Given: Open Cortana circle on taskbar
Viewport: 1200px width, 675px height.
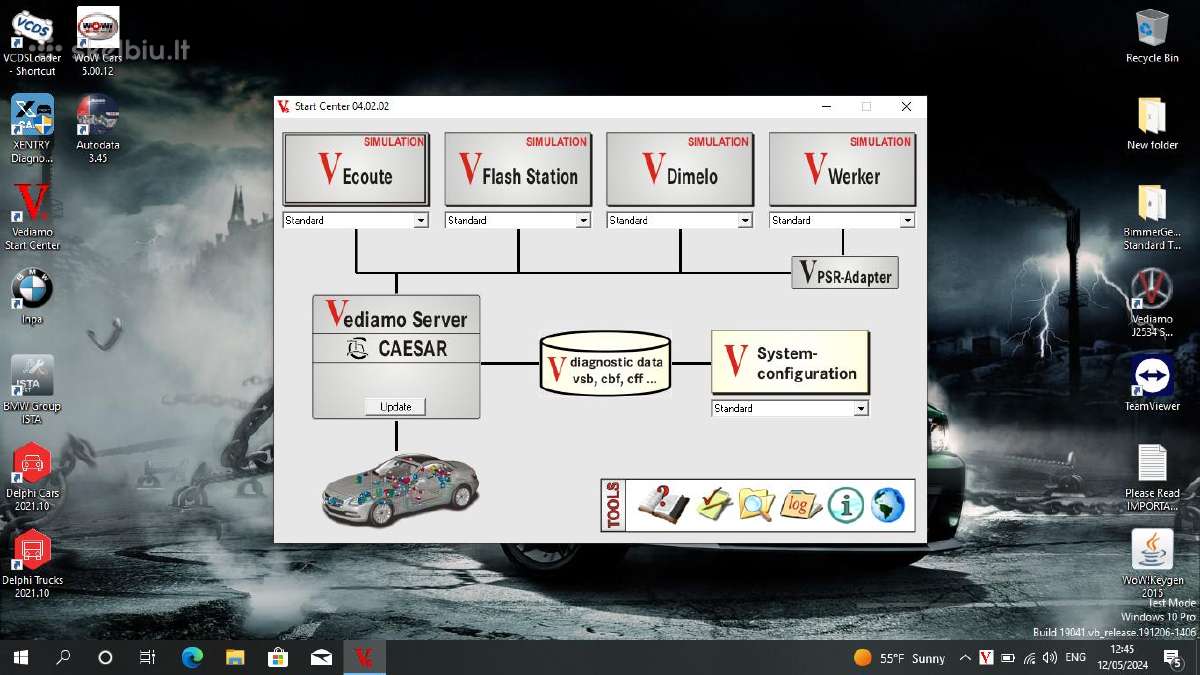Looking at the screenshot, I should (x=105, y=657).
